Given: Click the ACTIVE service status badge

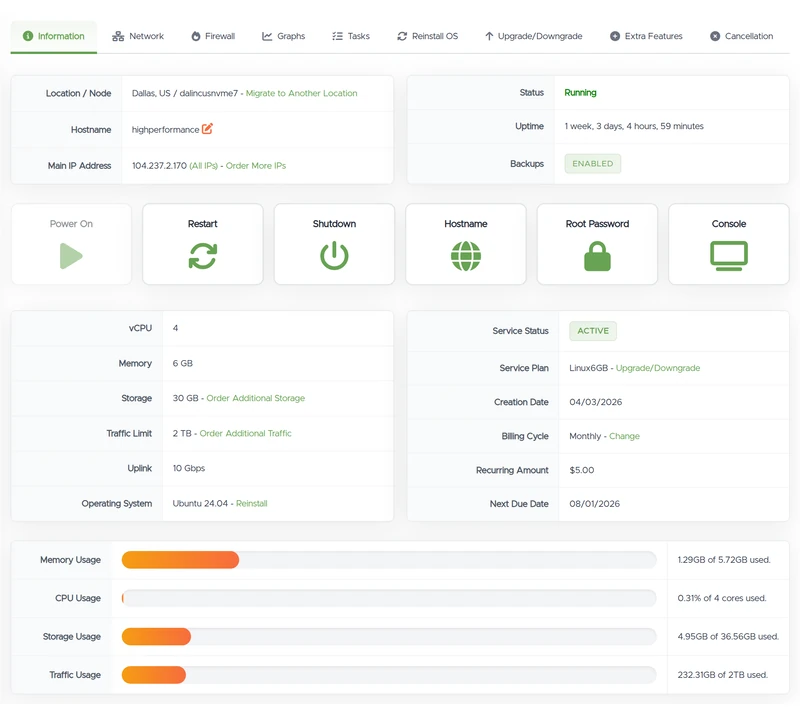Looking at the screenshot, I should click(593, 331).
